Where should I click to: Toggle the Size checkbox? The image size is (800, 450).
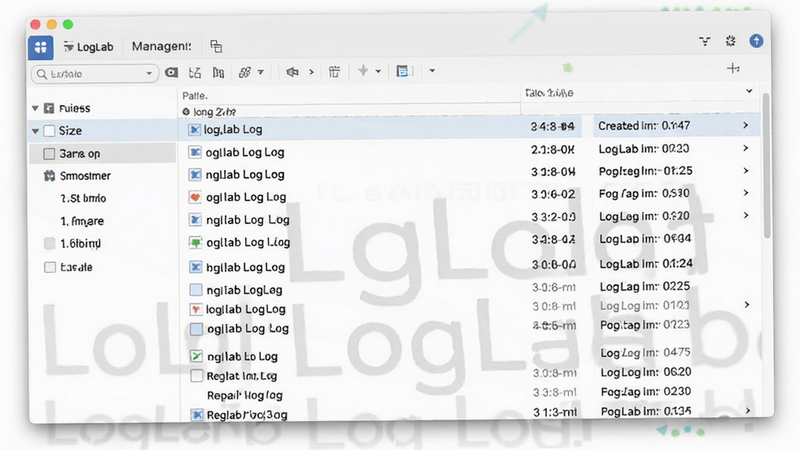pyautogui.click(x=49, y=131)
